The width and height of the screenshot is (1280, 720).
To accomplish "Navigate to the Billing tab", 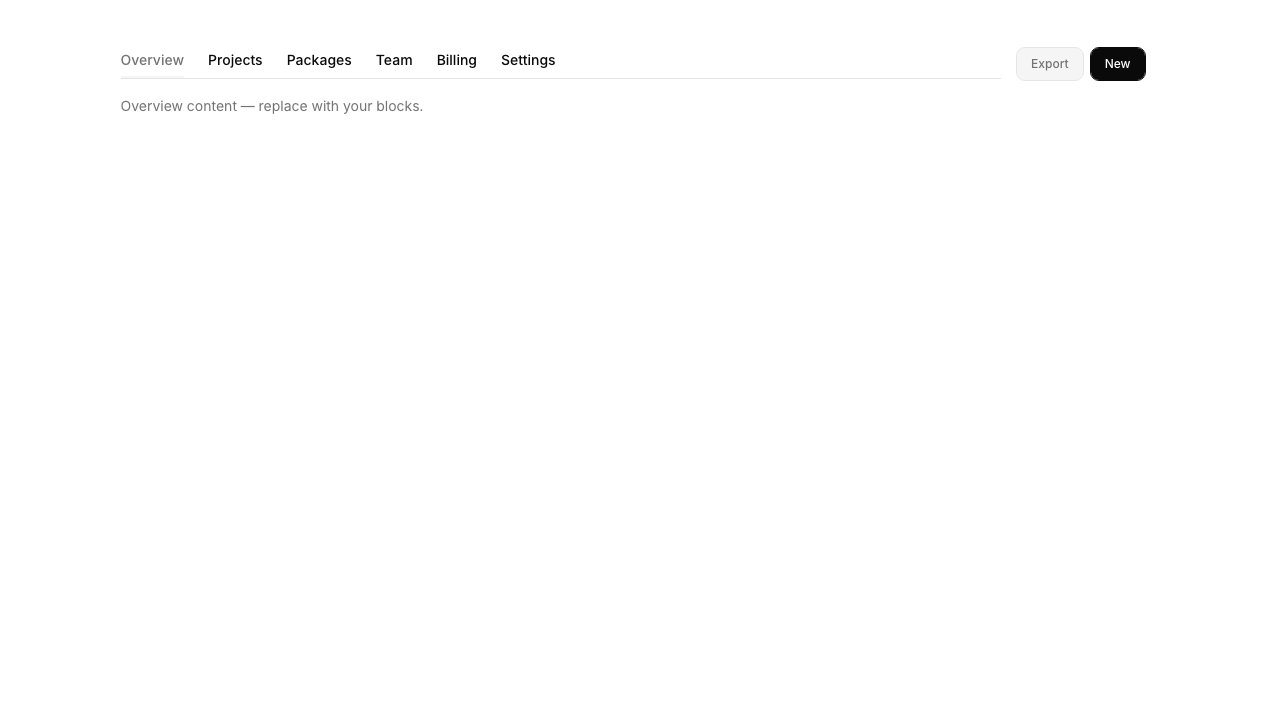I will pyautogui.click(x=456, y=60).
